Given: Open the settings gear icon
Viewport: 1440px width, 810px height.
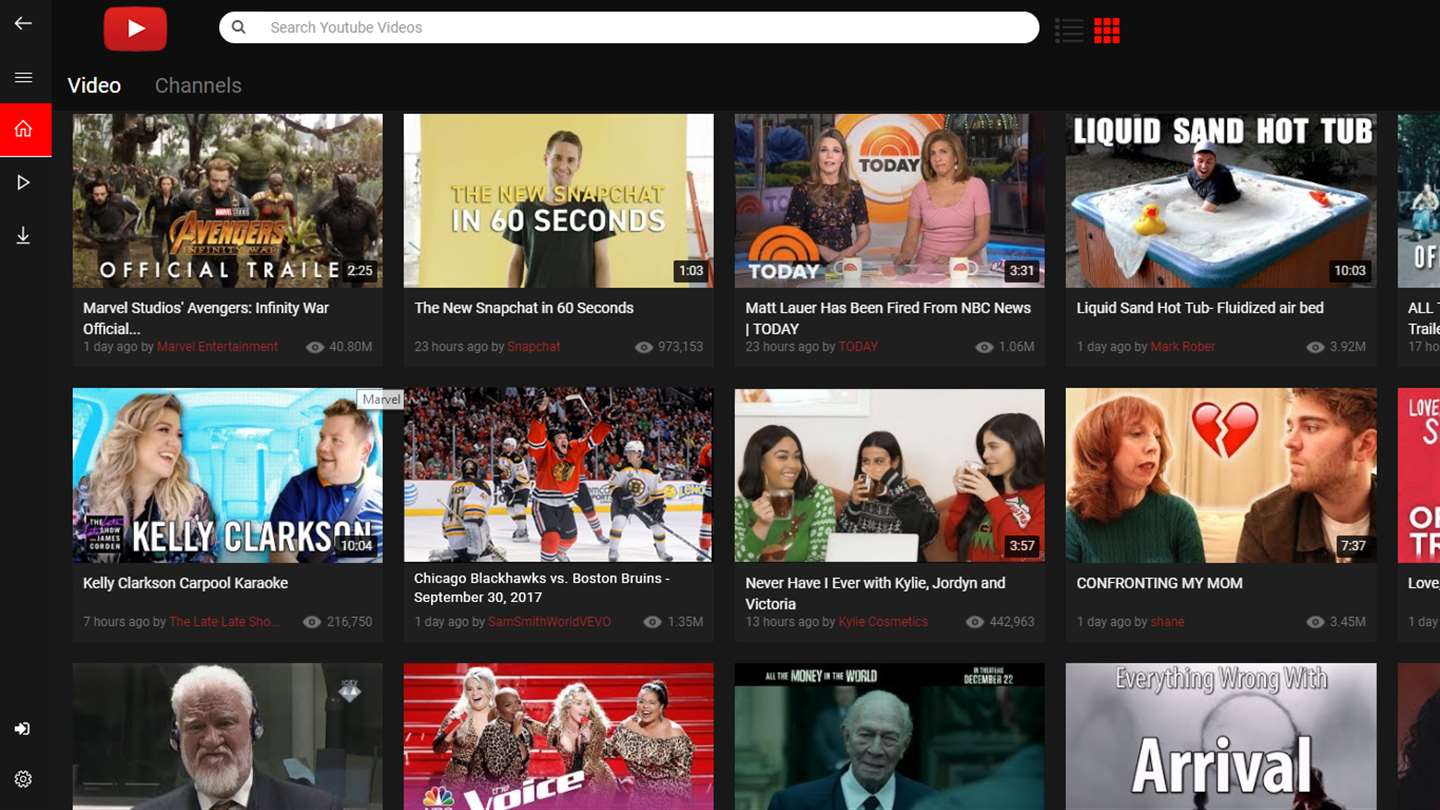Looking at the screenshot, I should 23,779.
